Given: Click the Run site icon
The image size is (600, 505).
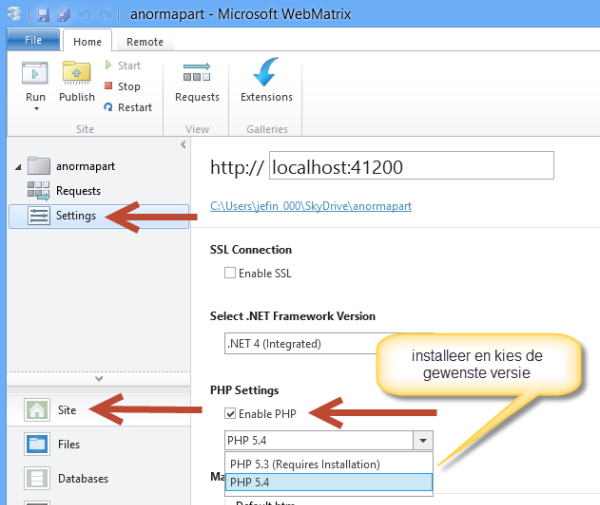Looking at the screenshot, I should click(x=35, y=73).
